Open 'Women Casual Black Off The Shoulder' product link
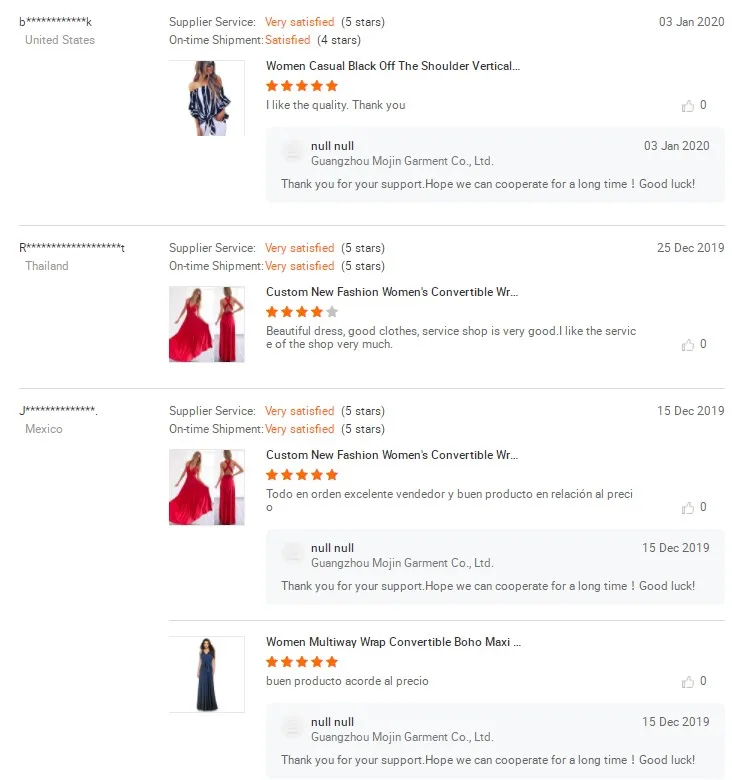This screenshot has width=732, height=780. [392, 66]
